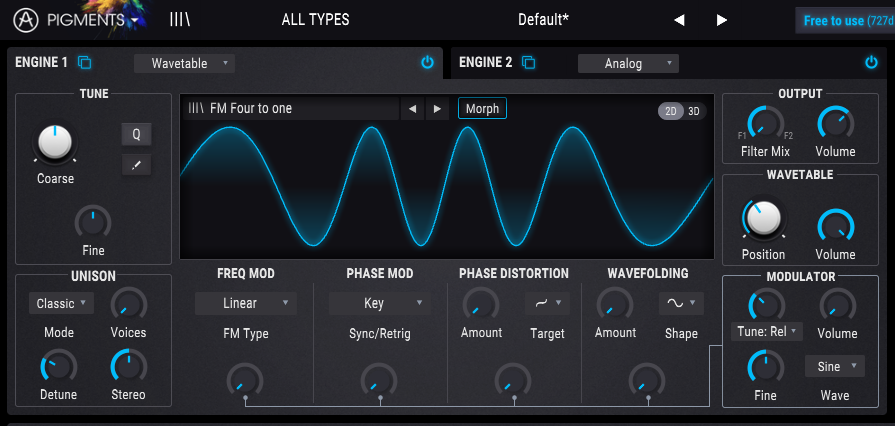
Task: Click the FREQ MOD section label
Action: tap(246, 274)
